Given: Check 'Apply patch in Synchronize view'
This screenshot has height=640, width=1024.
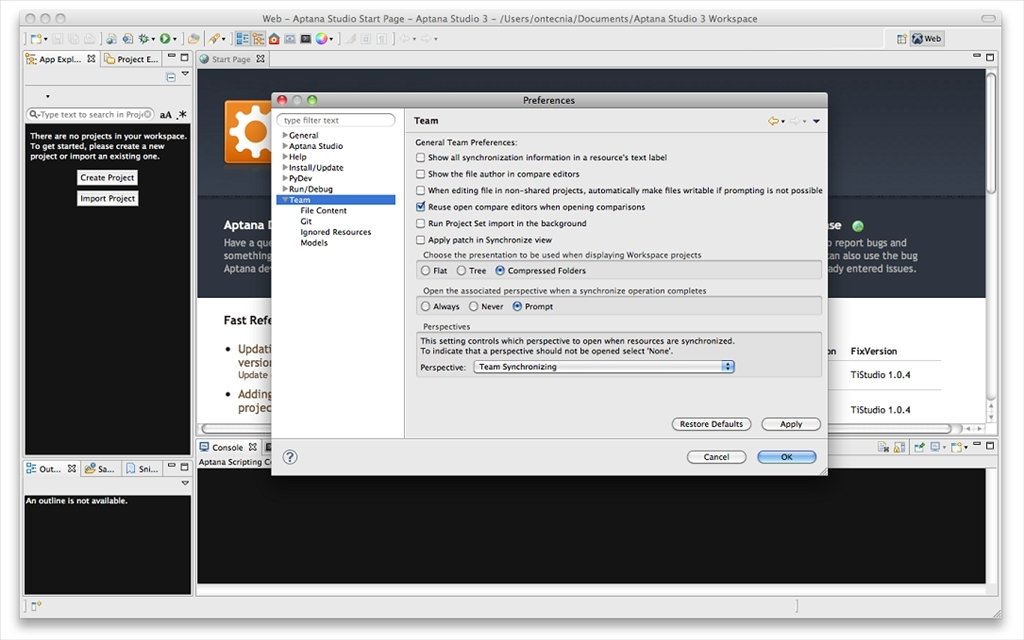Looking at the screenshot, I should click(421, 240).
